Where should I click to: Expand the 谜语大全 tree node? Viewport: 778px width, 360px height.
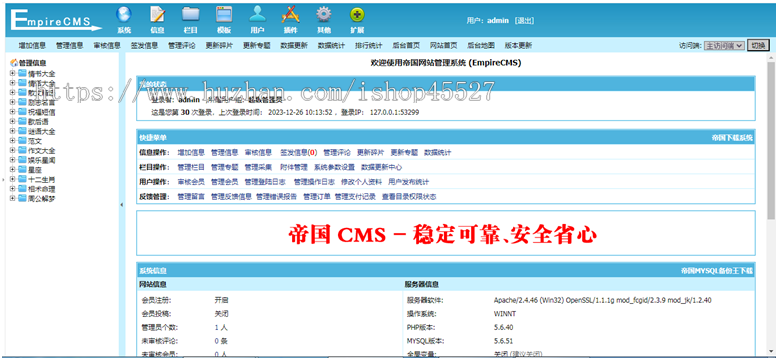click(x=12, y=131)
